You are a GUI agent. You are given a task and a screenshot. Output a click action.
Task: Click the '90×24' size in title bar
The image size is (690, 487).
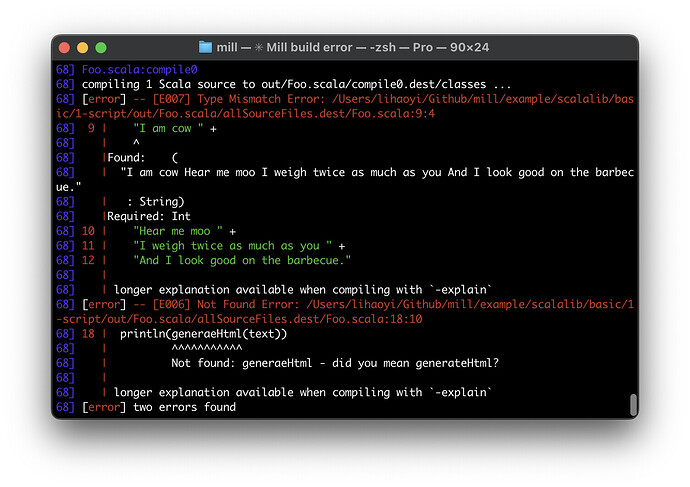click(470, 47)
